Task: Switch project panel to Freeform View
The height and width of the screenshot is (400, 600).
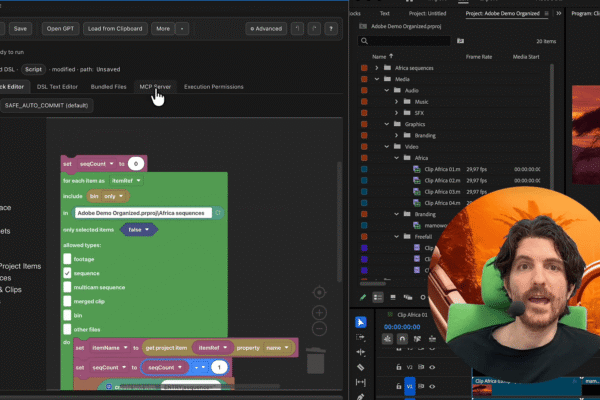Action: point(408,297)
